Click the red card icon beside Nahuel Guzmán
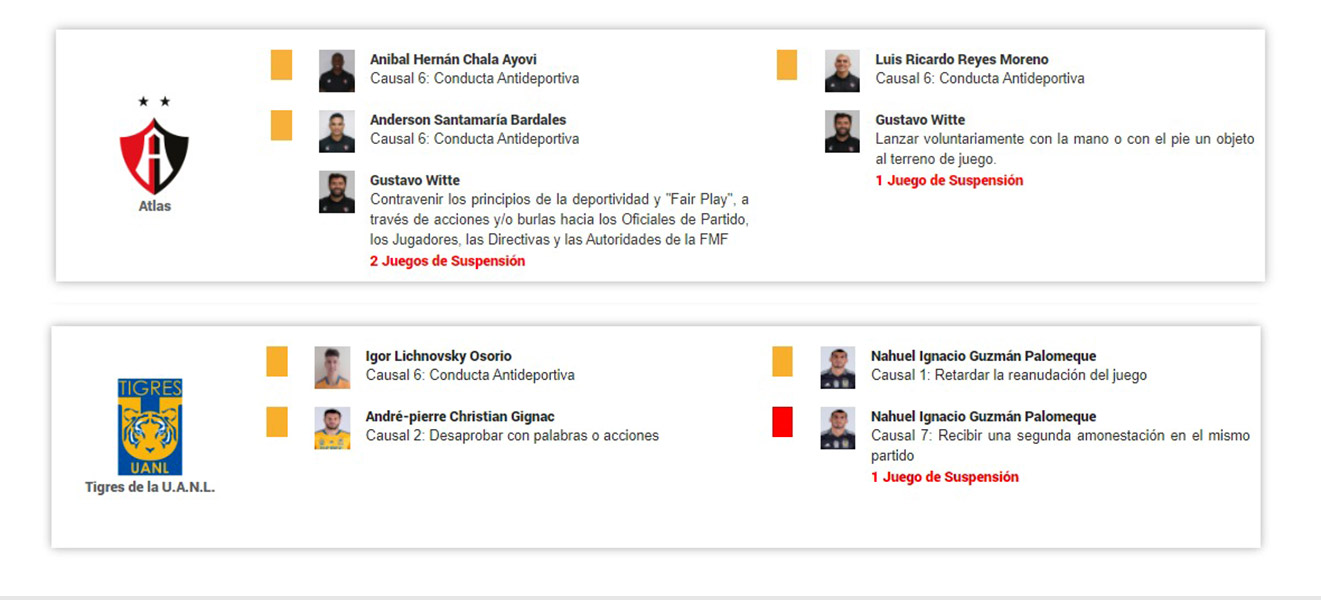The image size is (1321, 600). 783,422
